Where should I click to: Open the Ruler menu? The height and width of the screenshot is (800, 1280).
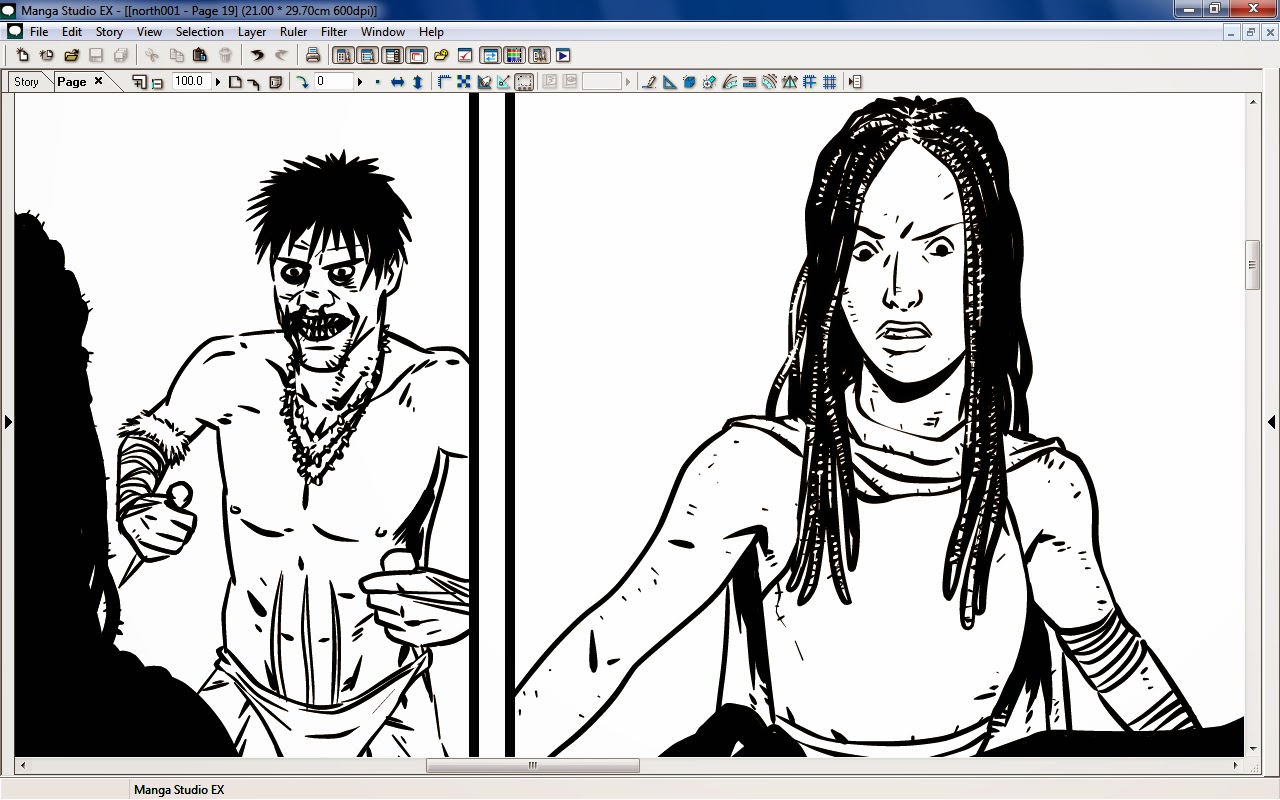coord(293,32)
